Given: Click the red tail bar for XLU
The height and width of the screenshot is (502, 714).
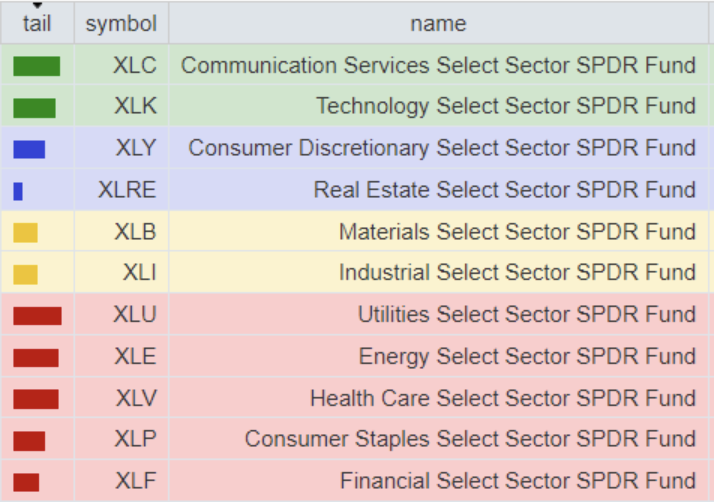Looking at the screenshot, I should click(37, 316).
